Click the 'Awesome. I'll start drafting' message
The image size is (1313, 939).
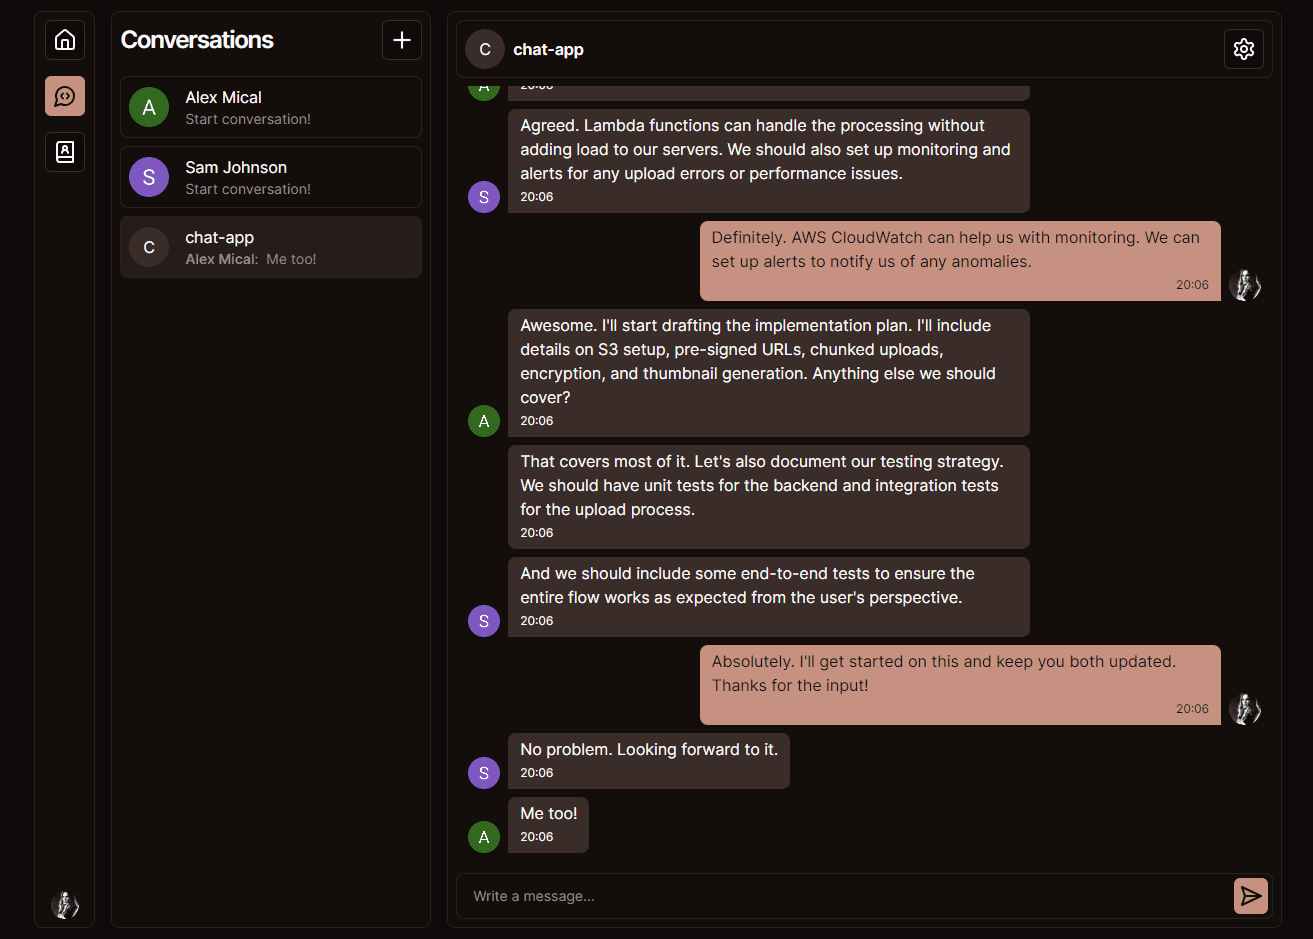(x=768, y=372)
